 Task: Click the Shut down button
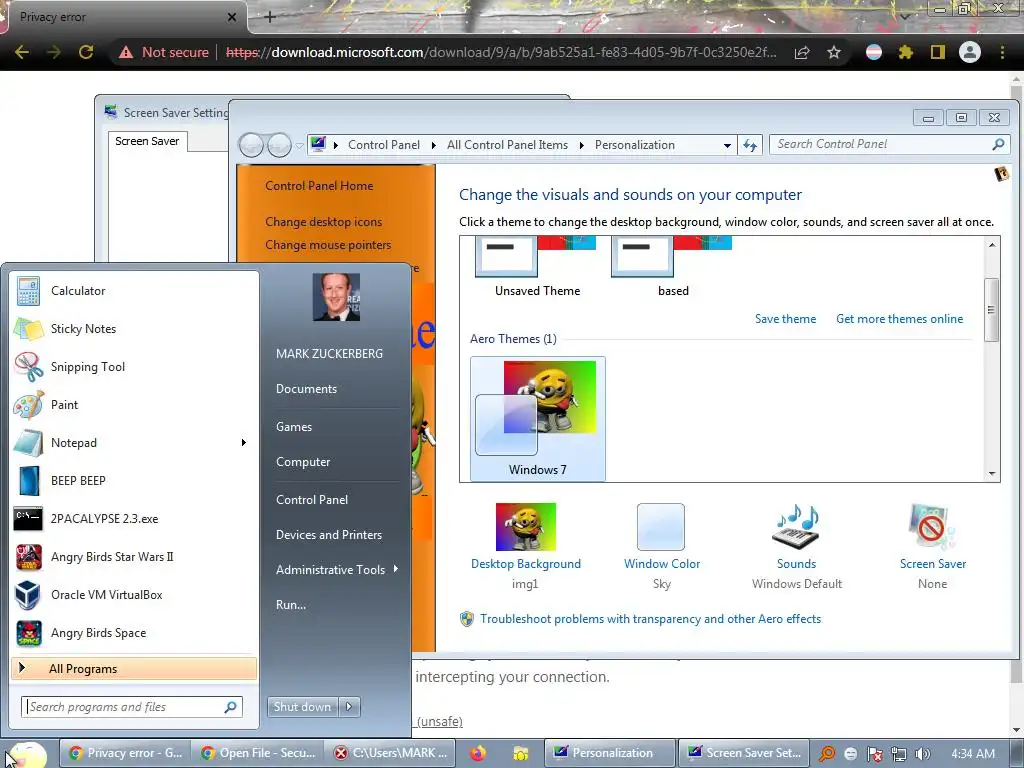pyautogui.click(x=303, y=707)
